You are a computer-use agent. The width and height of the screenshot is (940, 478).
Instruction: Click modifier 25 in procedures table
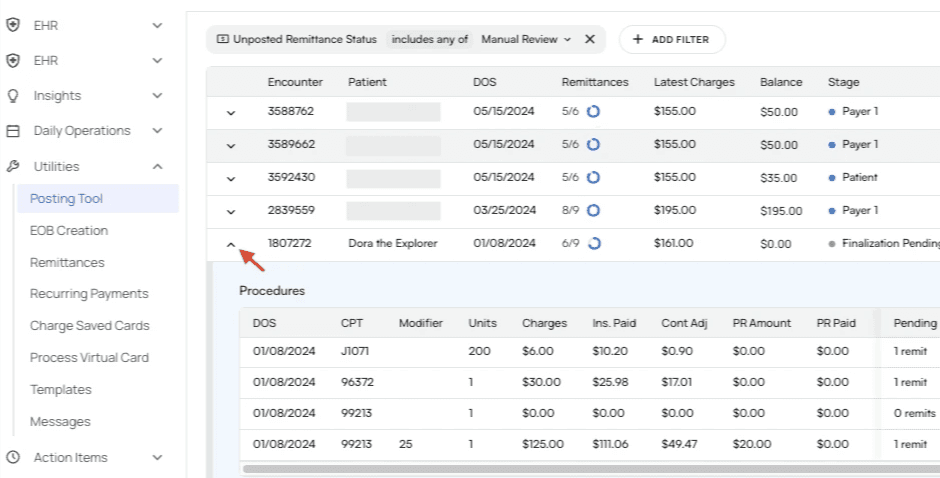click(x=405, y=444)
